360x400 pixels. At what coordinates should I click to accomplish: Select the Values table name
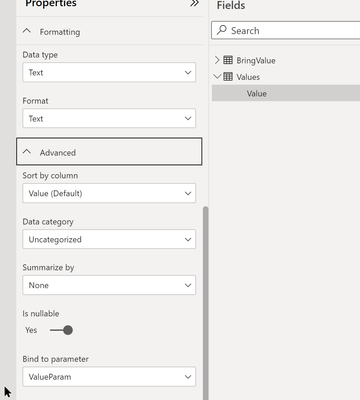[248, 77]
